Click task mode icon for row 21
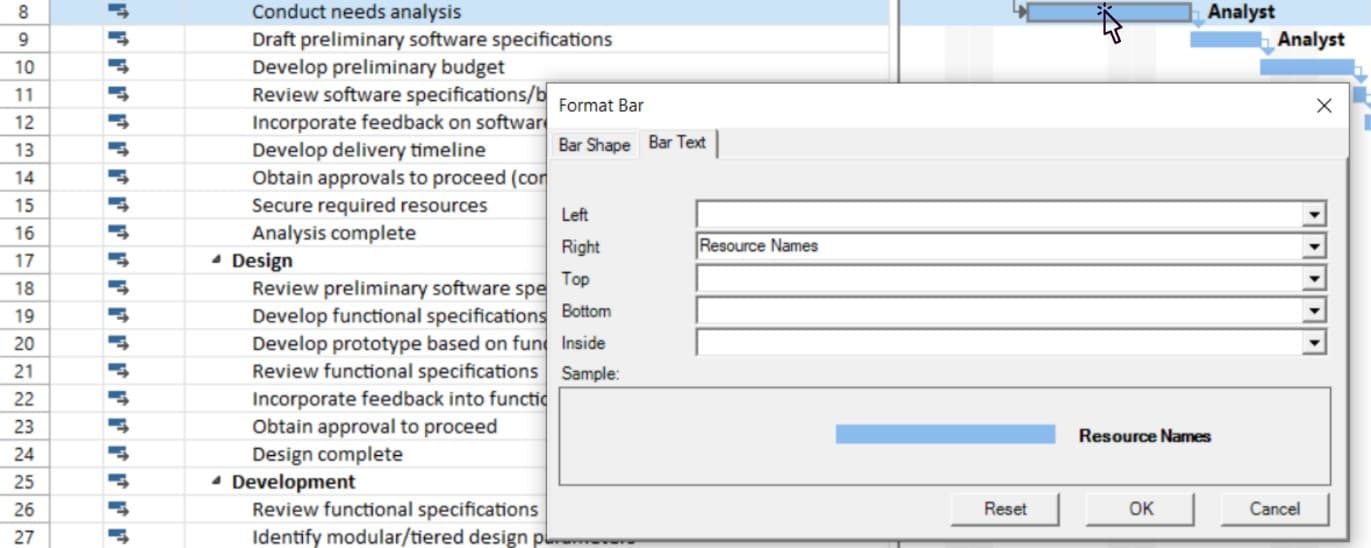 (118, 371)
